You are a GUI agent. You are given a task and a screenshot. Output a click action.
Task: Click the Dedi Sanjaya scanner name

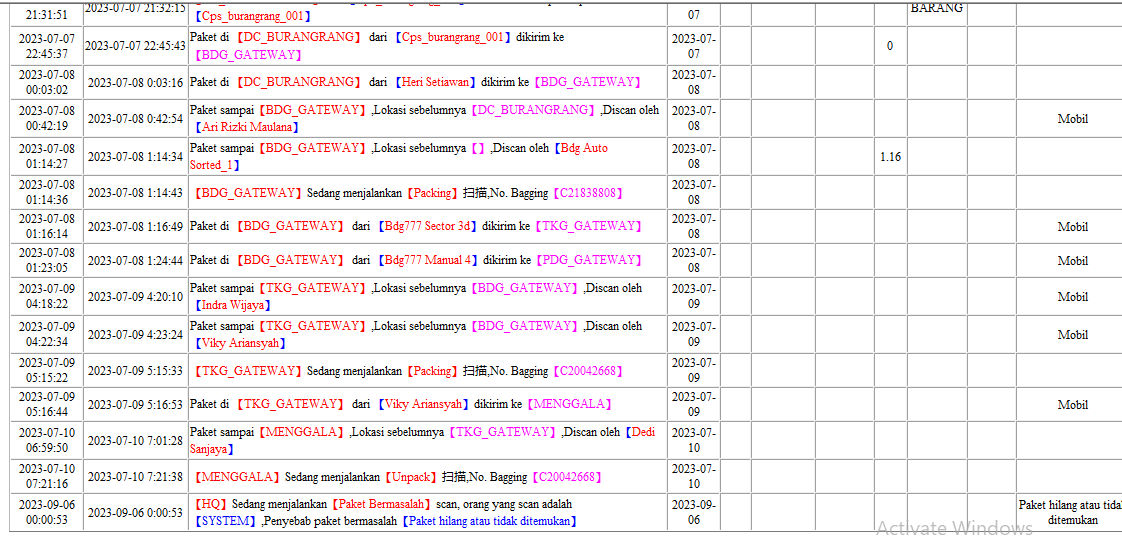click(422, 441)
